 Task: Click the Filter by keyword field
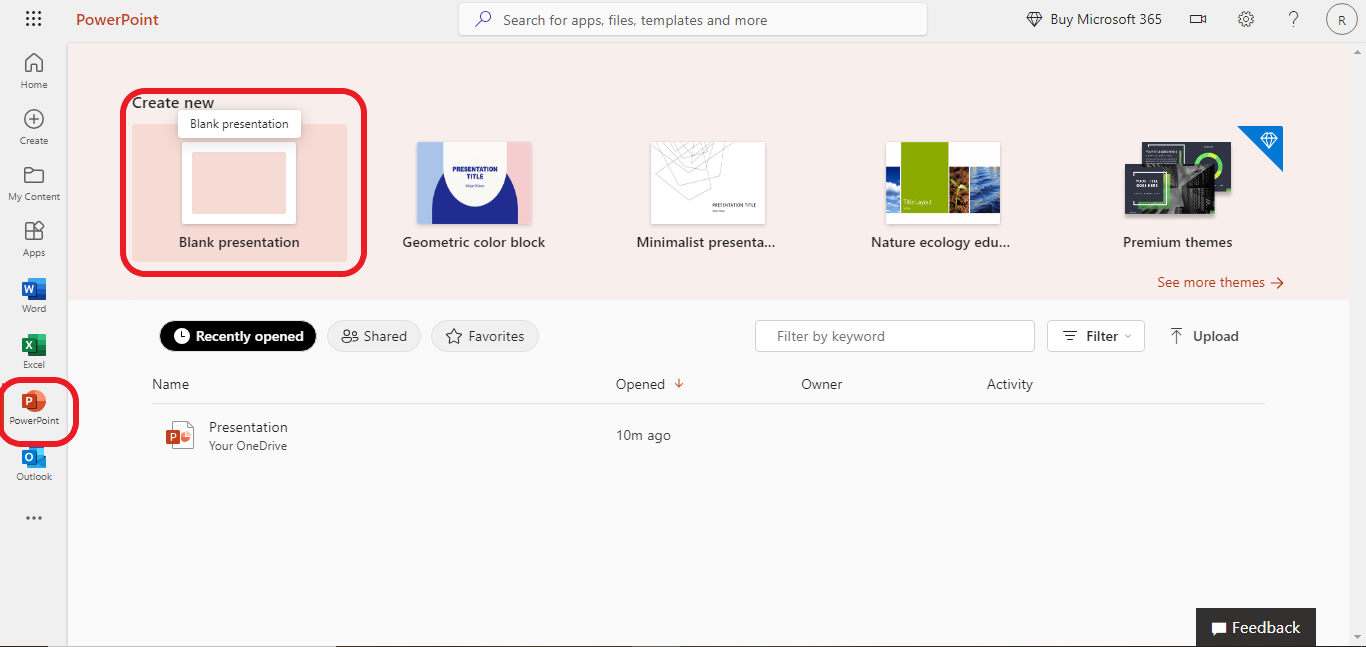(895, 336)
